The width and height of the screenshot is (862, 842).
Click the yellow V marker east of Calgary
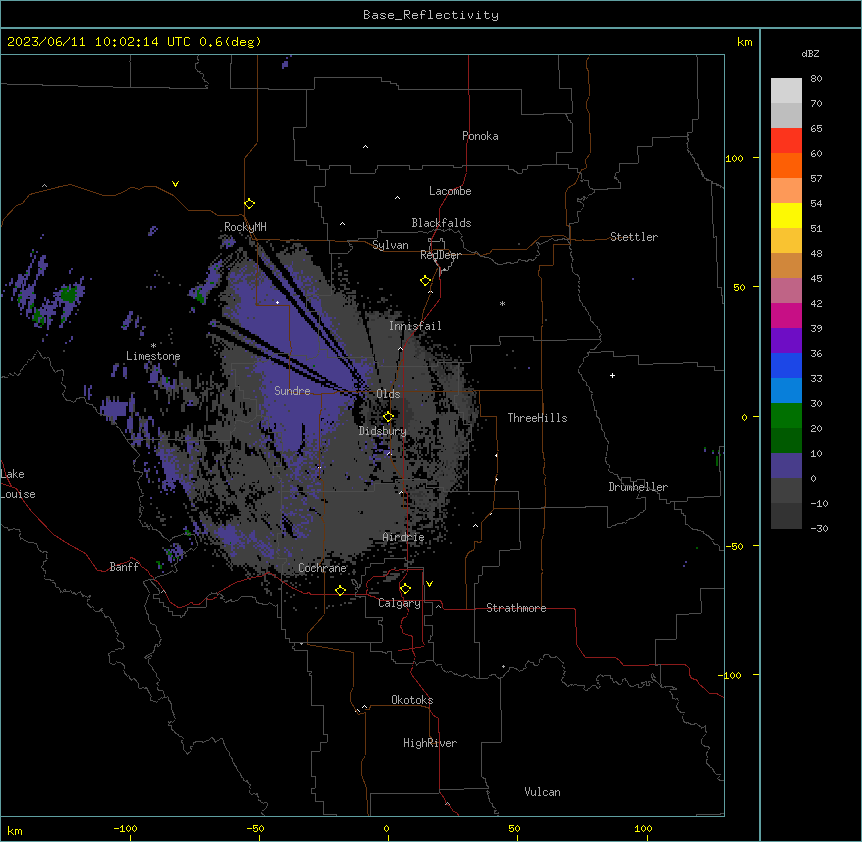[x=429, y=584]
